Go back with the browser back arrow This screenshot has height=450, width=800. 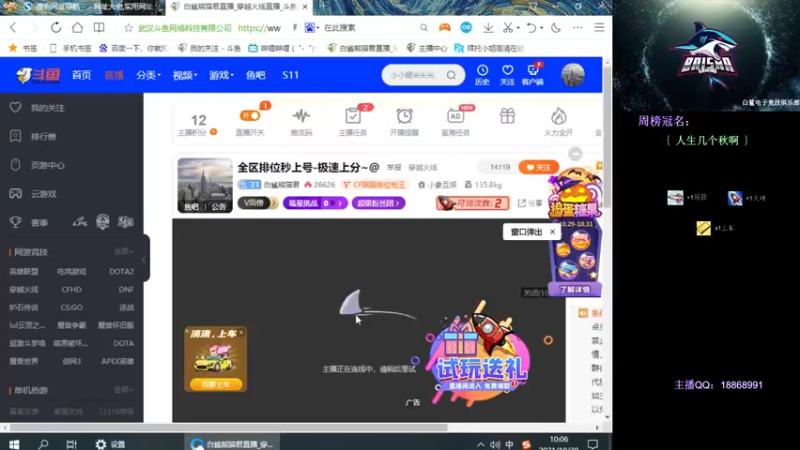tap(13, 28)
